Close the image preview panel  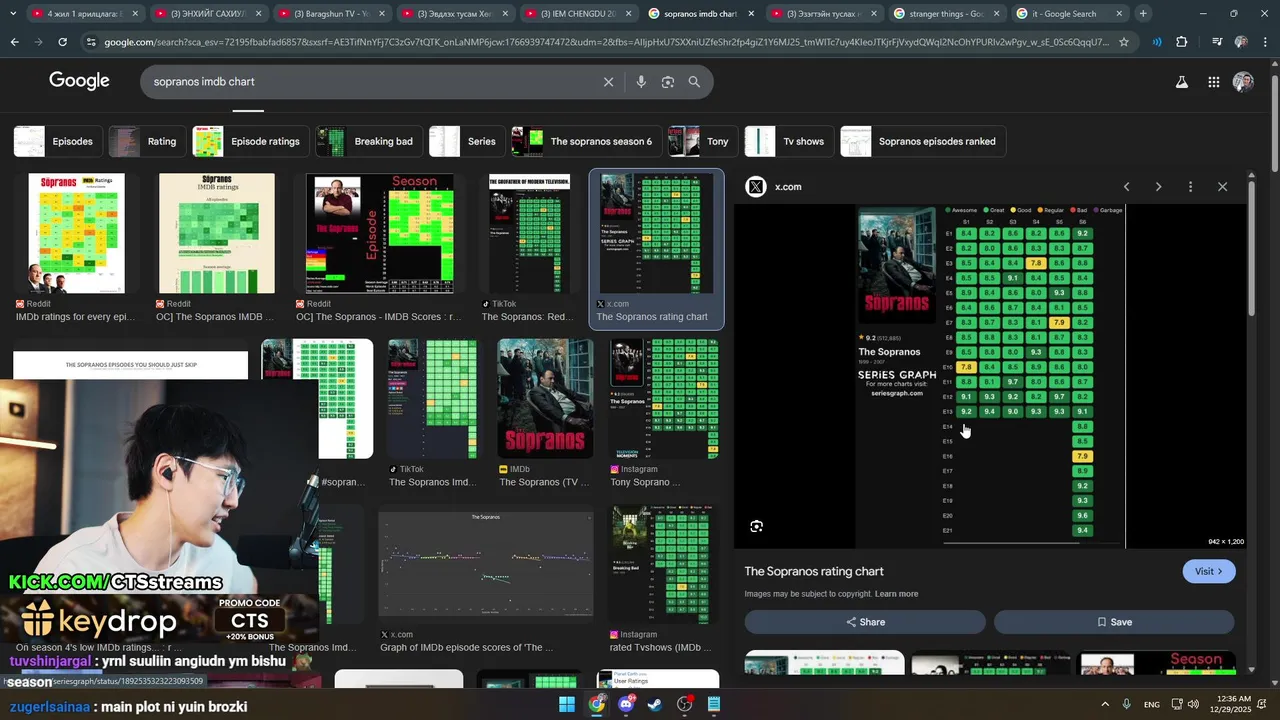[x=1222, y=187]
